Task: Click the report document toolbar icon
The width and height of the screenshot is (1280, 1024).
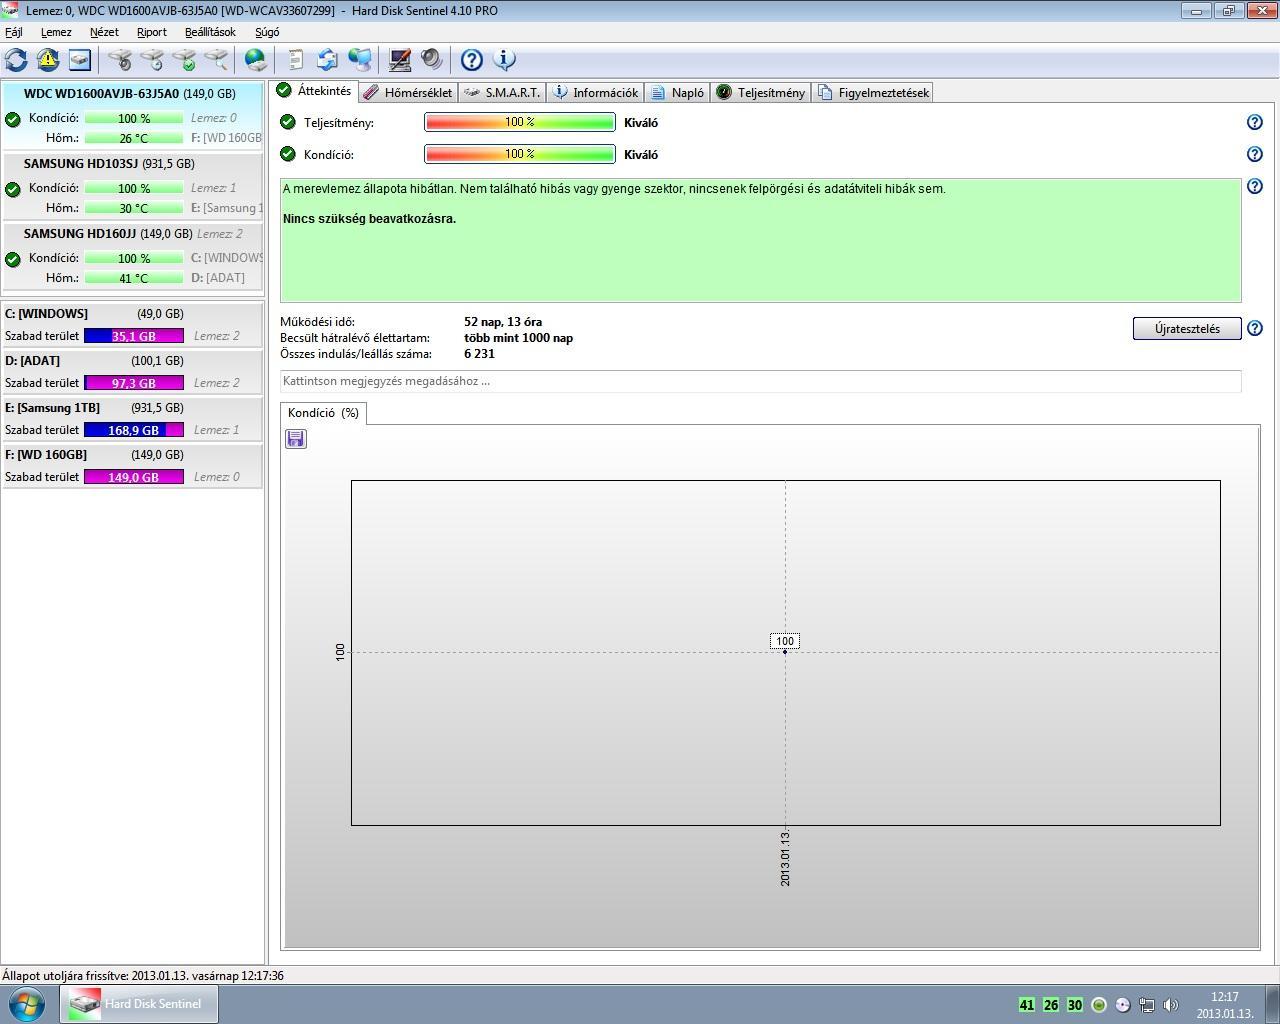Action: 295,60
